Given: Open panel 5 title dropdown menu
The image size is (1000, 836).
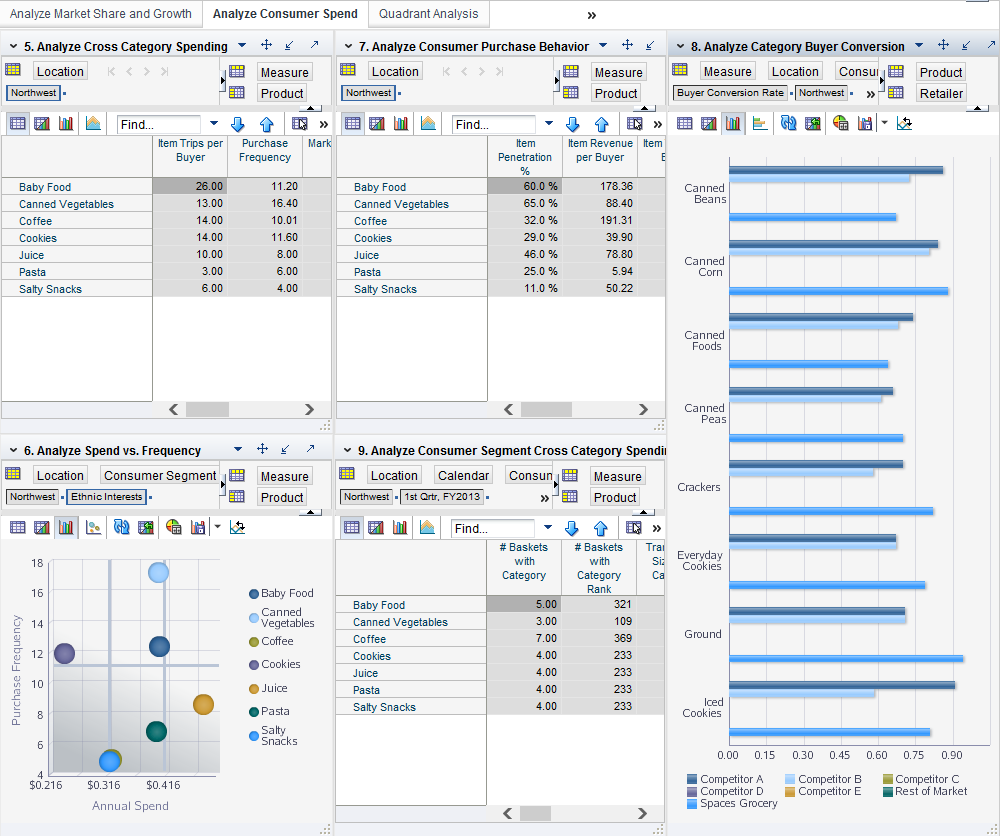Looking at the screenshot, I should 242,45.
